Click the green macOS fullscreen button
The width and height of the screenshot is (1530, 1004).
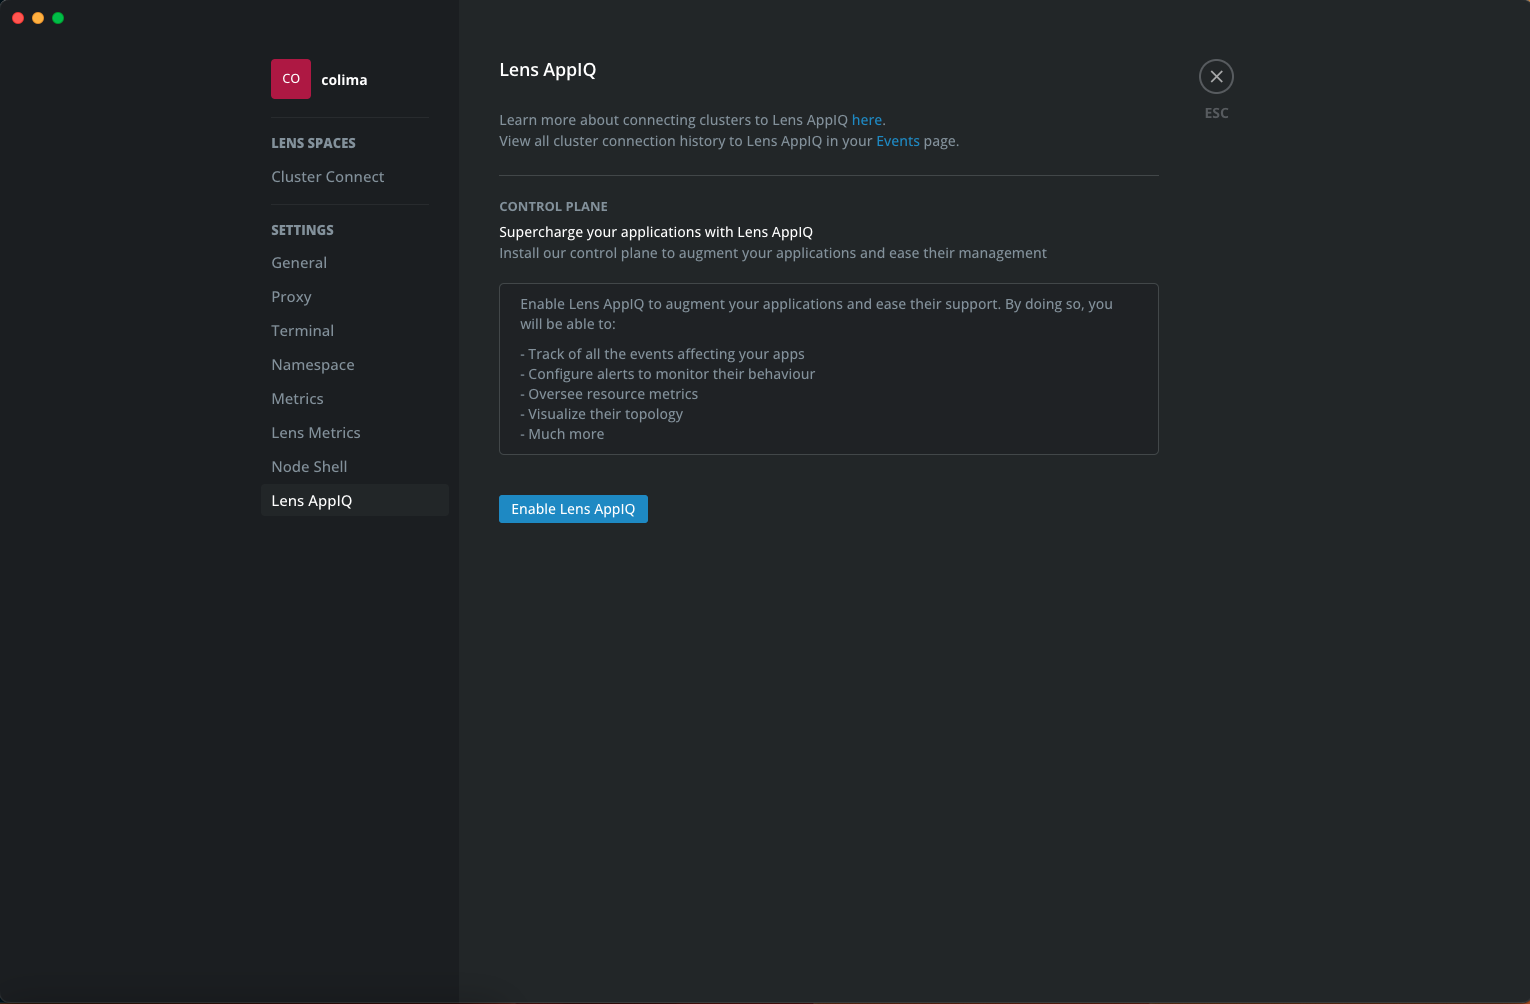[x=58, y=18]
